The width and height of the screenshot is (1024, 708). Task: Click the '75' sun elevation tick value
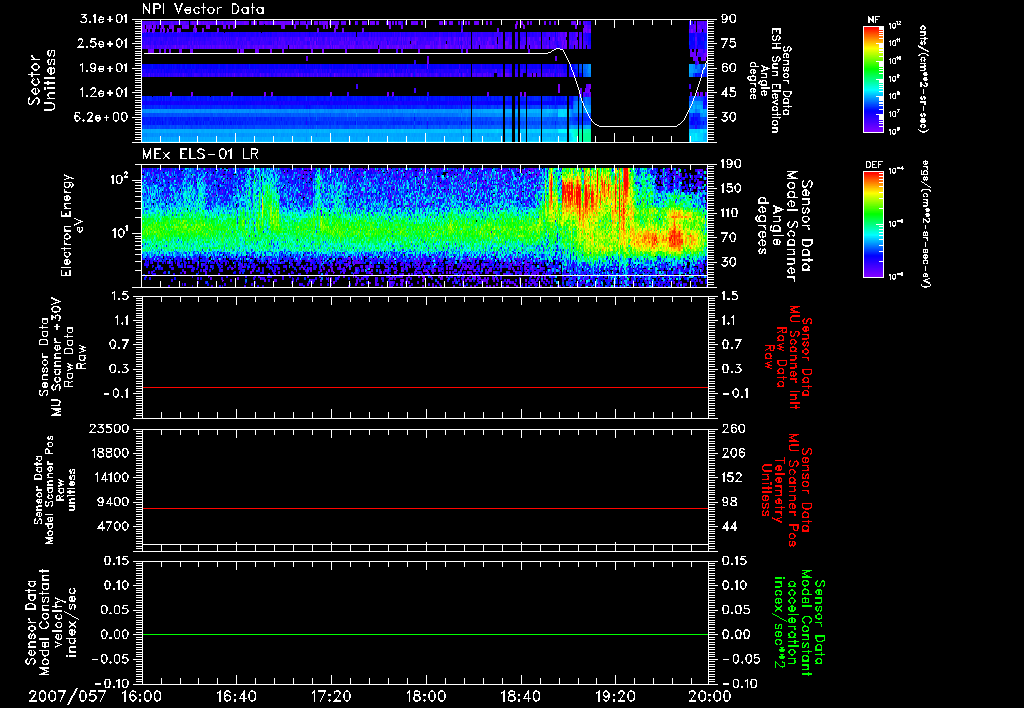(728, 43)
